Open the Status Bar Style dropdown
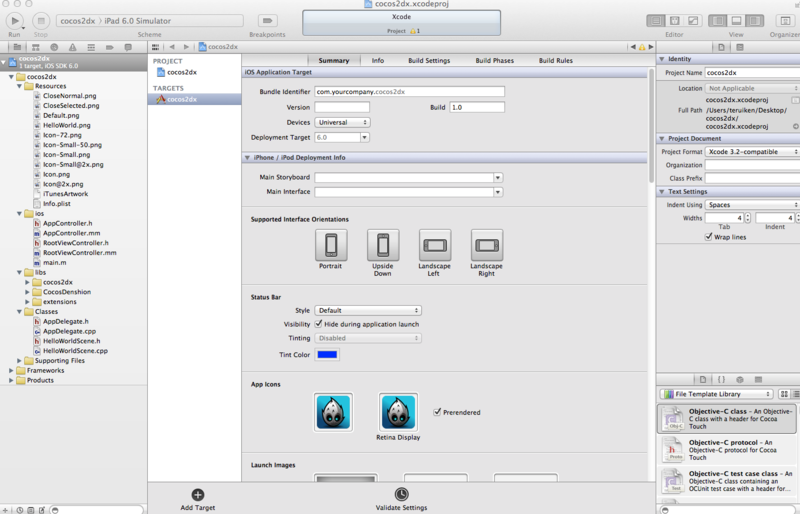 368,310
